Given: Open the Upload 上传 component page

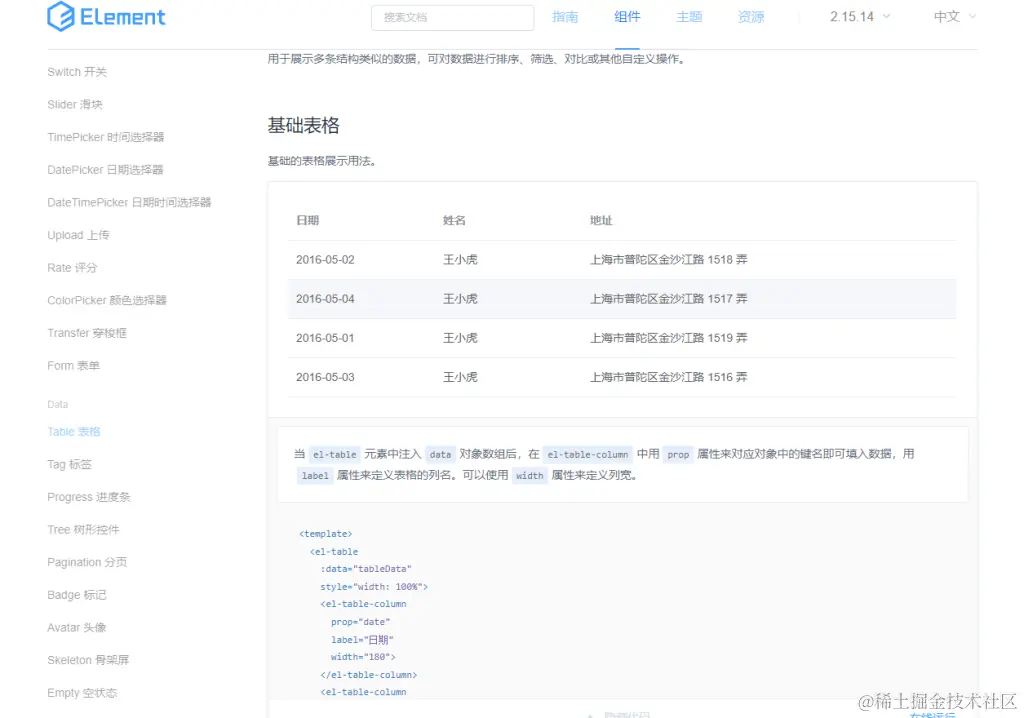Looking at the screenshot, I should [x=79, y=235].
